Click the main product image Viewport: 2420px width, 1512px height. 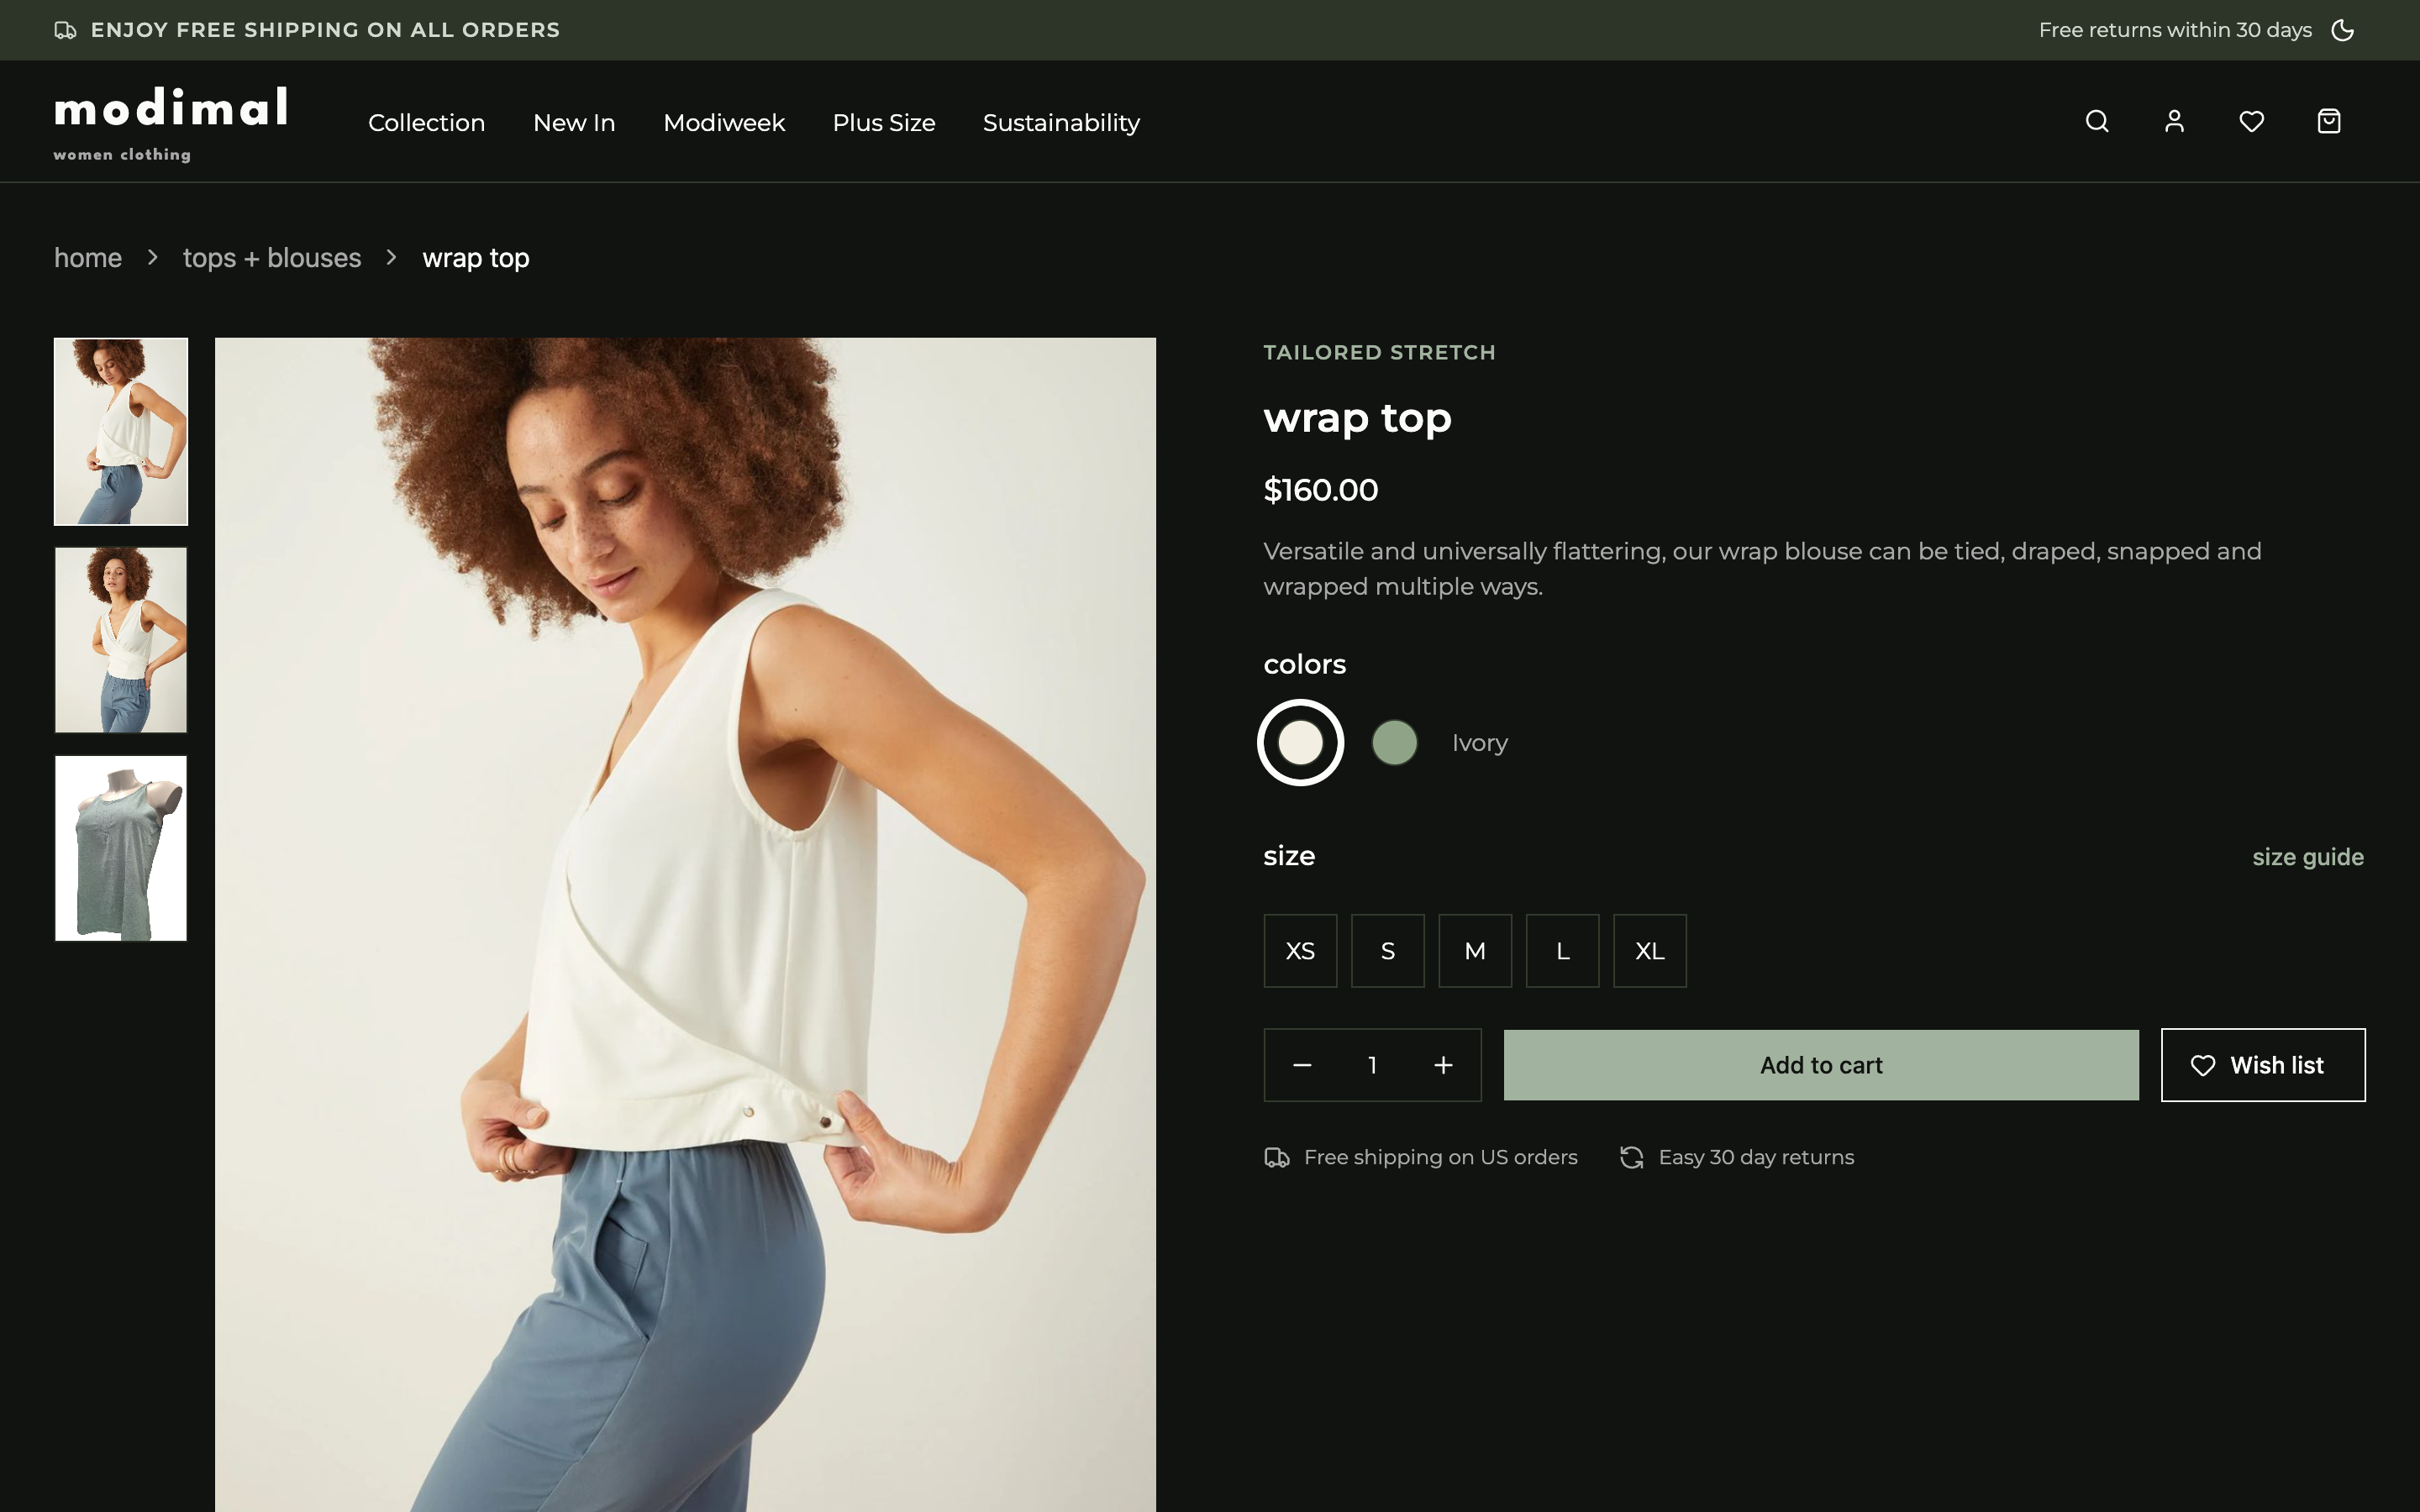[x=685, y=924]
